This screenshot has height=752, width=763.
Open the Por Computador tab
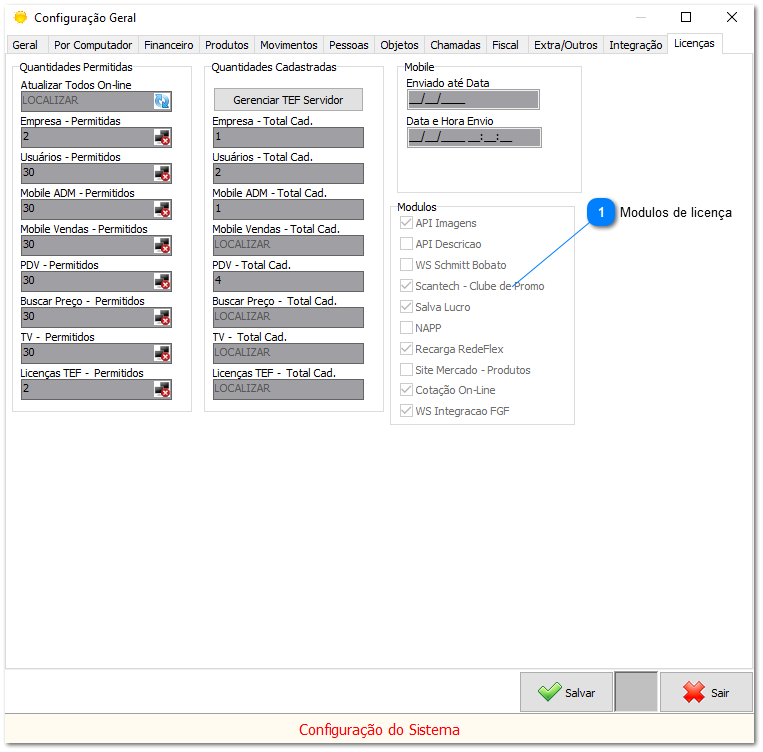tap(93, 45)
